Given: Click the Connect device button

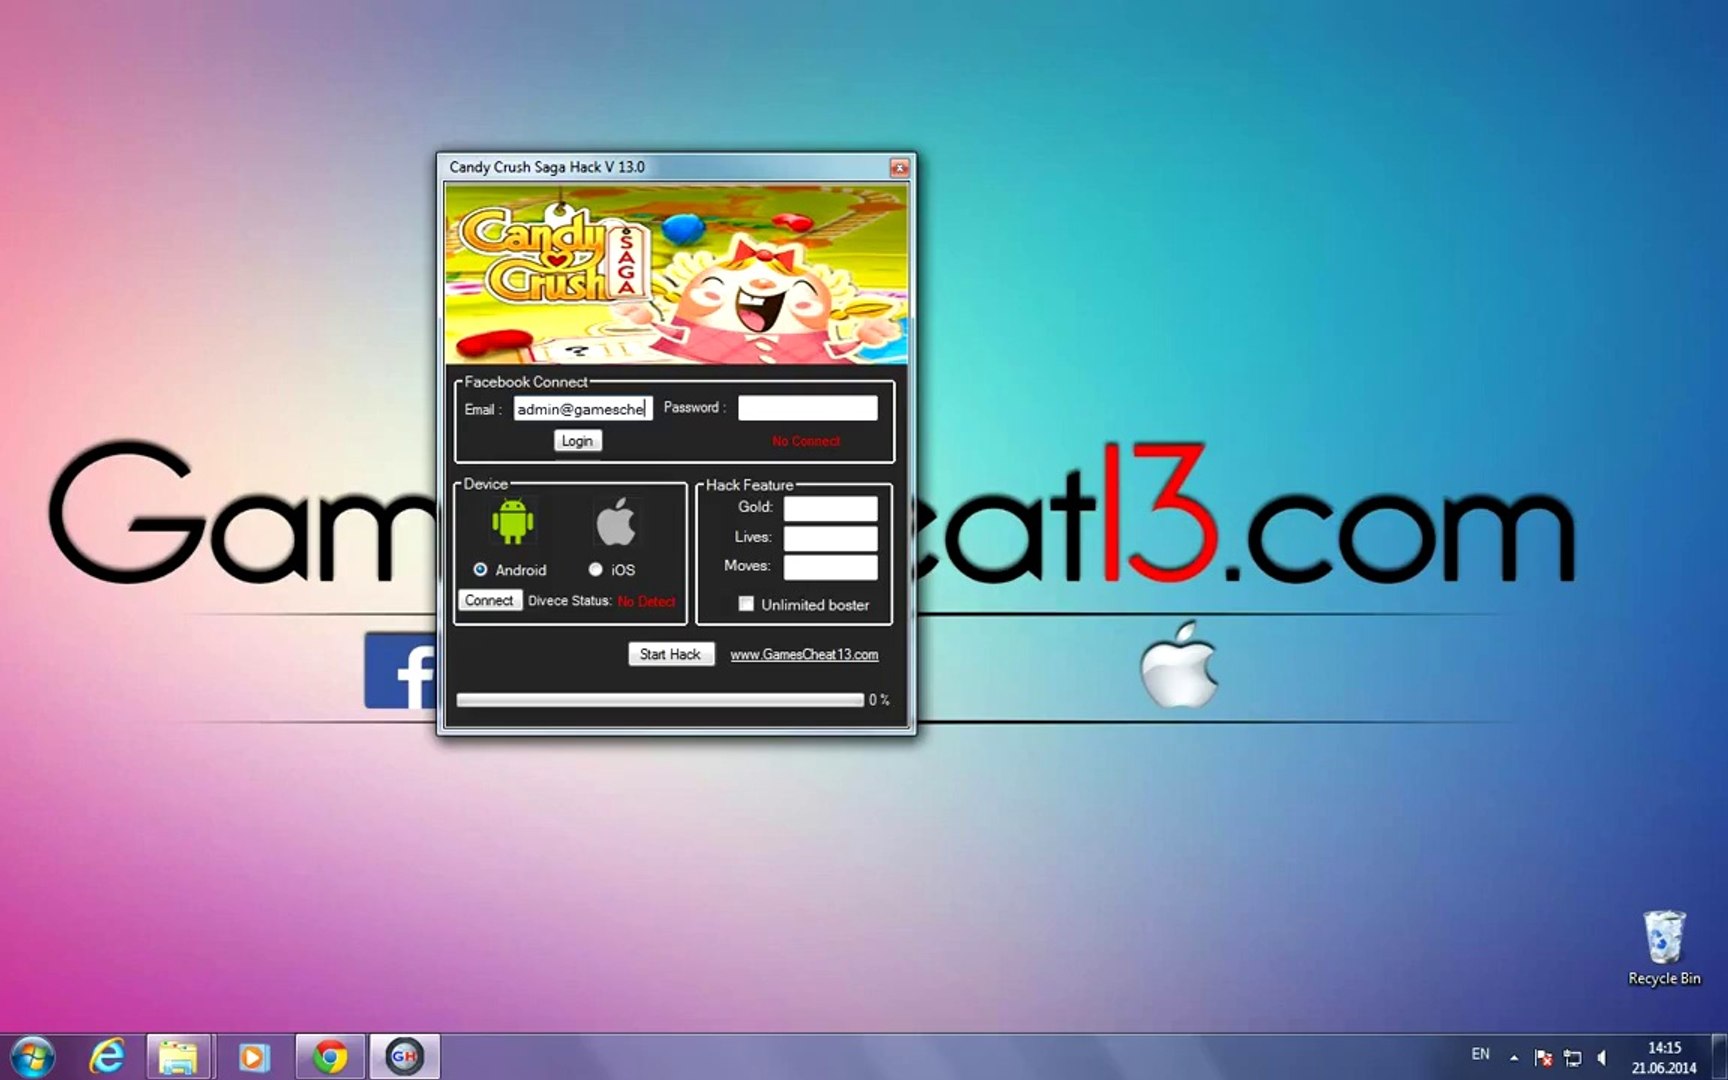Looking at the screenshot, I should [489, 600].
